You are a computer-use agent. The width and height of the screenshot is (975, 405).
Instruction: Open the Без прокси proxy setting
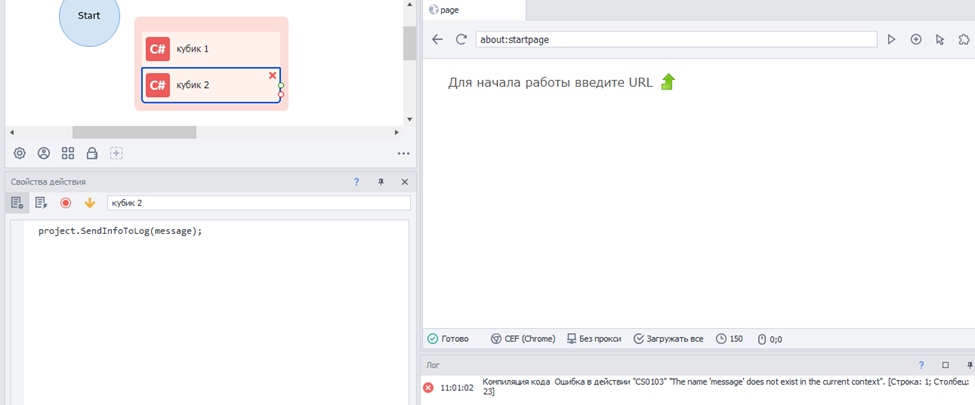(594, 339)
